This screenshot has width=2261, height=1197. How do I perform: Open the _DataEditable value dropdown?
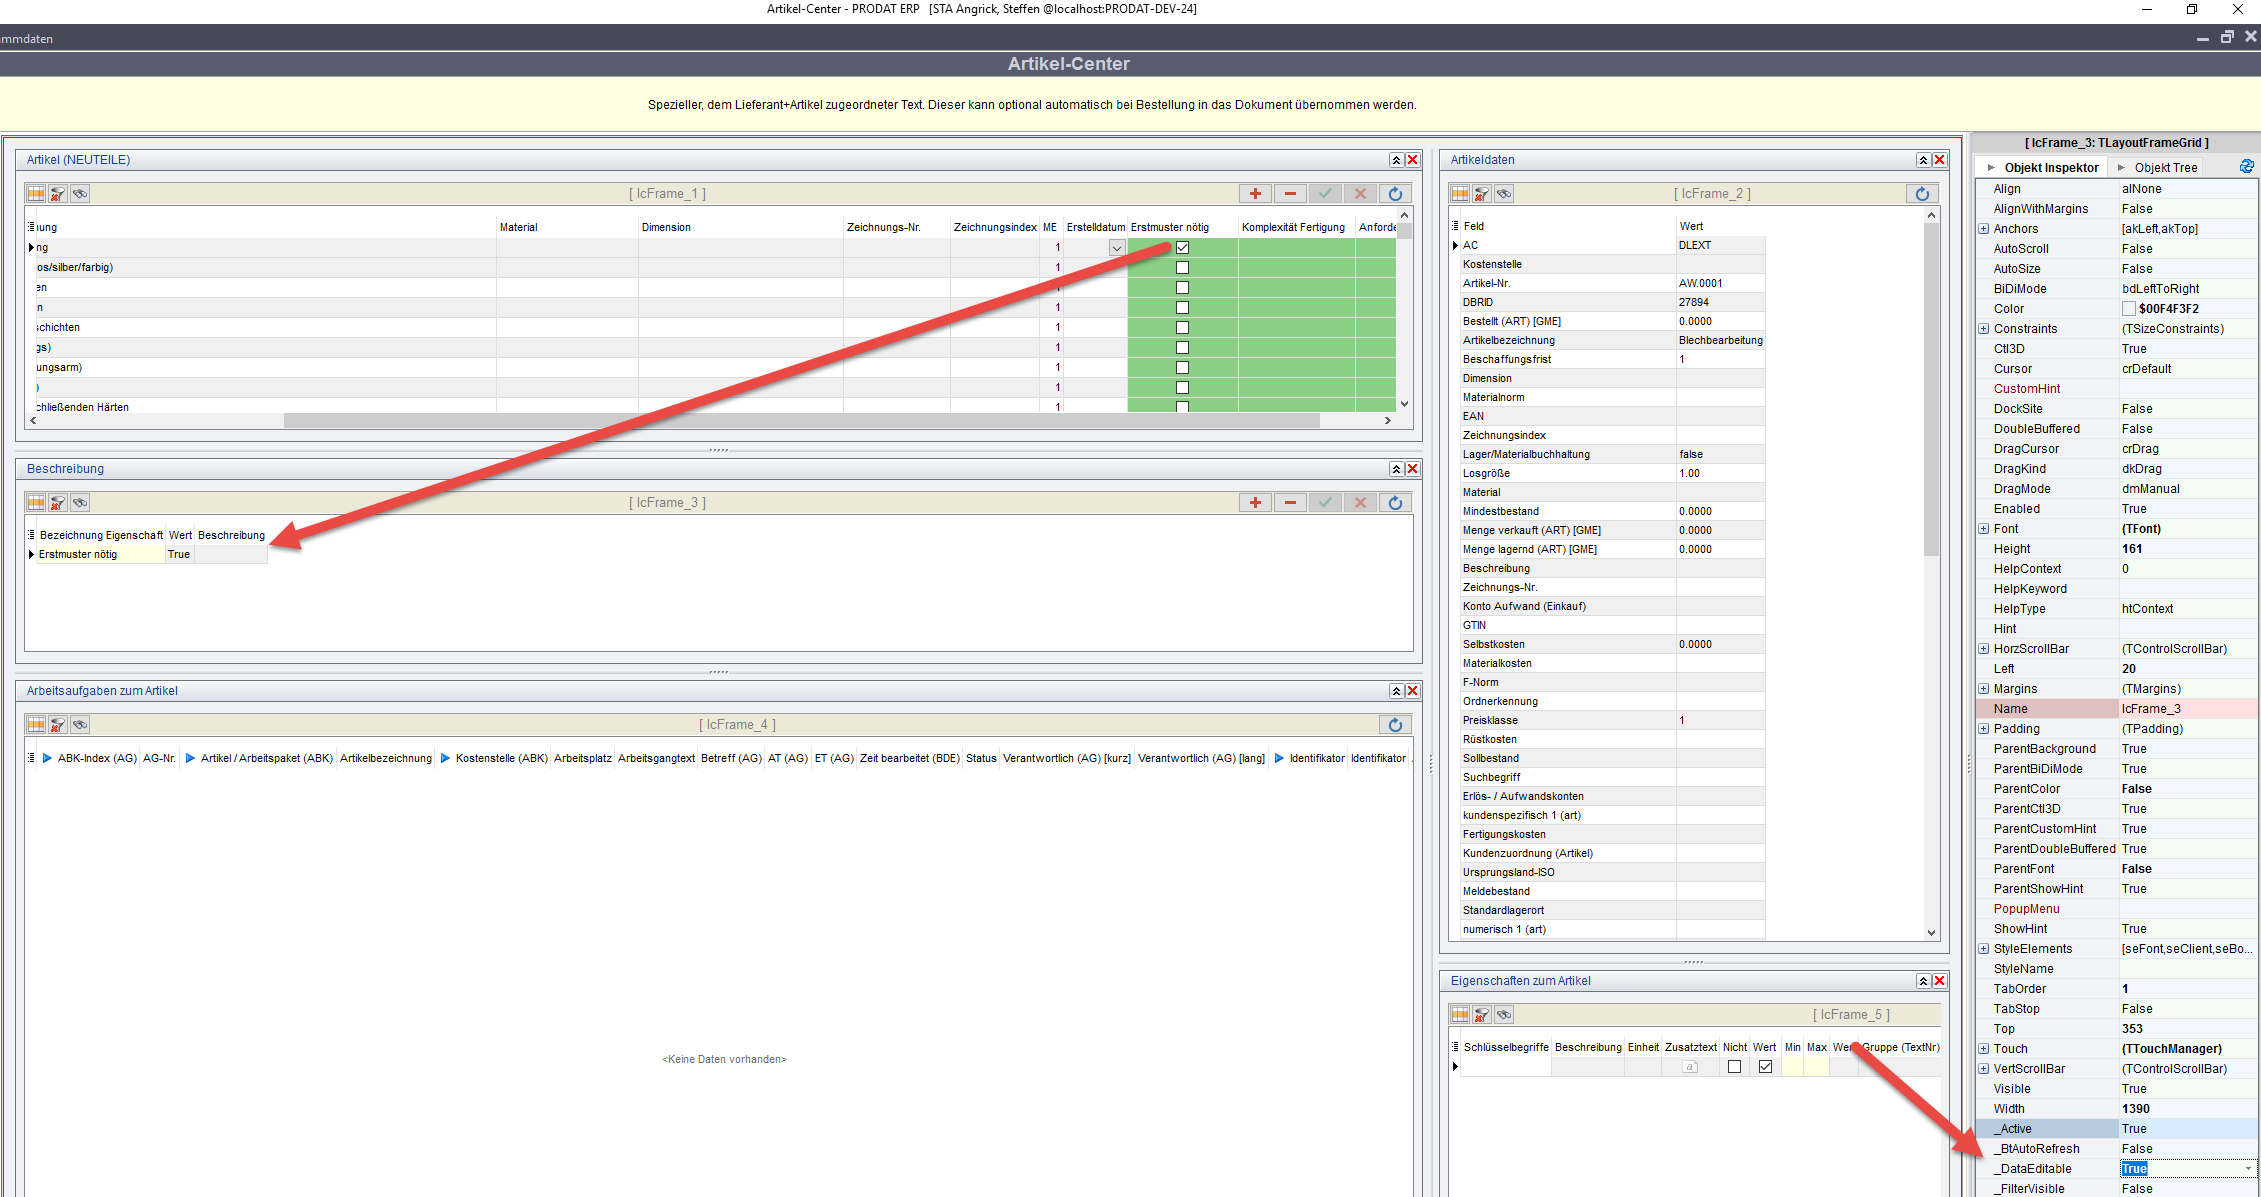pyautogui.click(x=2248, y=1169)
